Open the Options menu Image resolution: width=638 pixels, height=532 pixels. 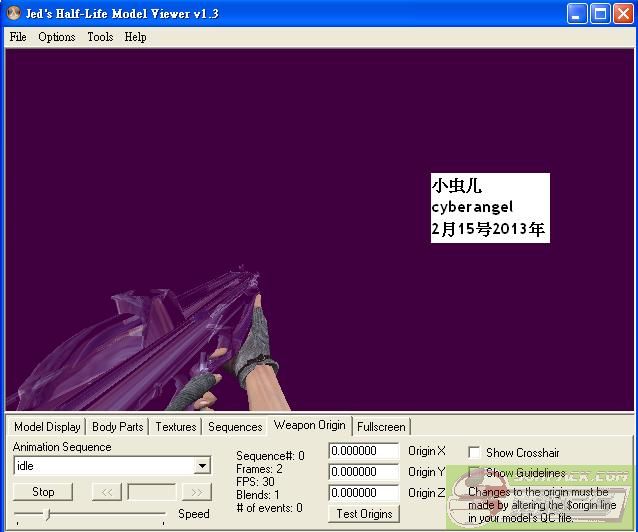tap(57, 37)
